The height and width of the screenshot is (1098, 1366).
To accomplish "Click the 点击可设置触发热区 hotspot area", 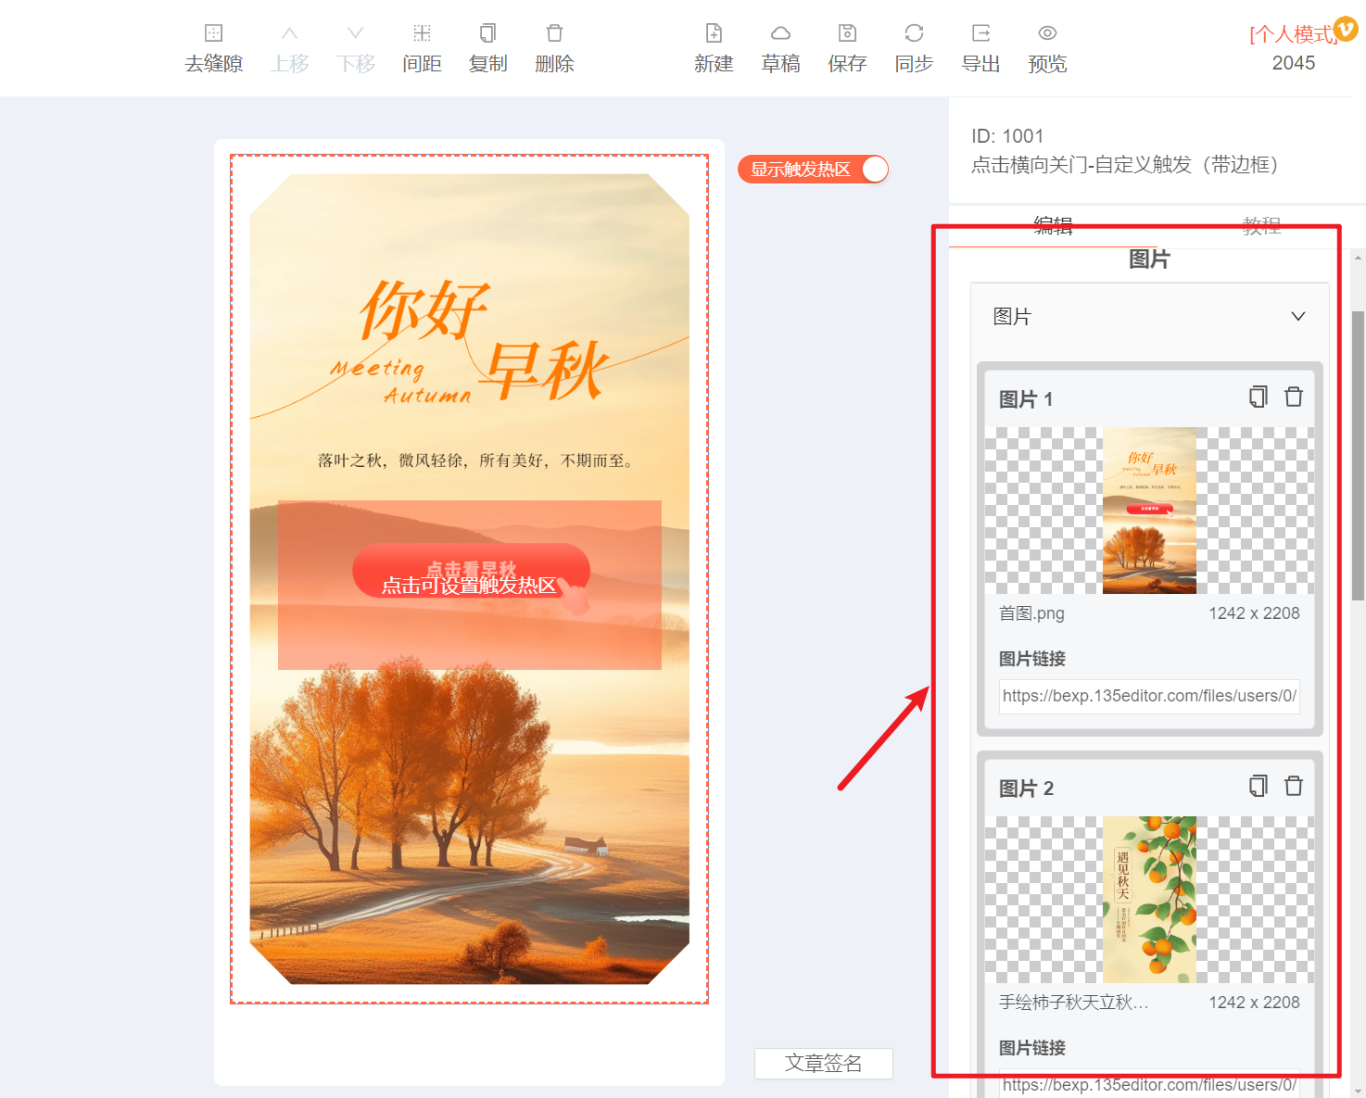I will click(469, 585).
